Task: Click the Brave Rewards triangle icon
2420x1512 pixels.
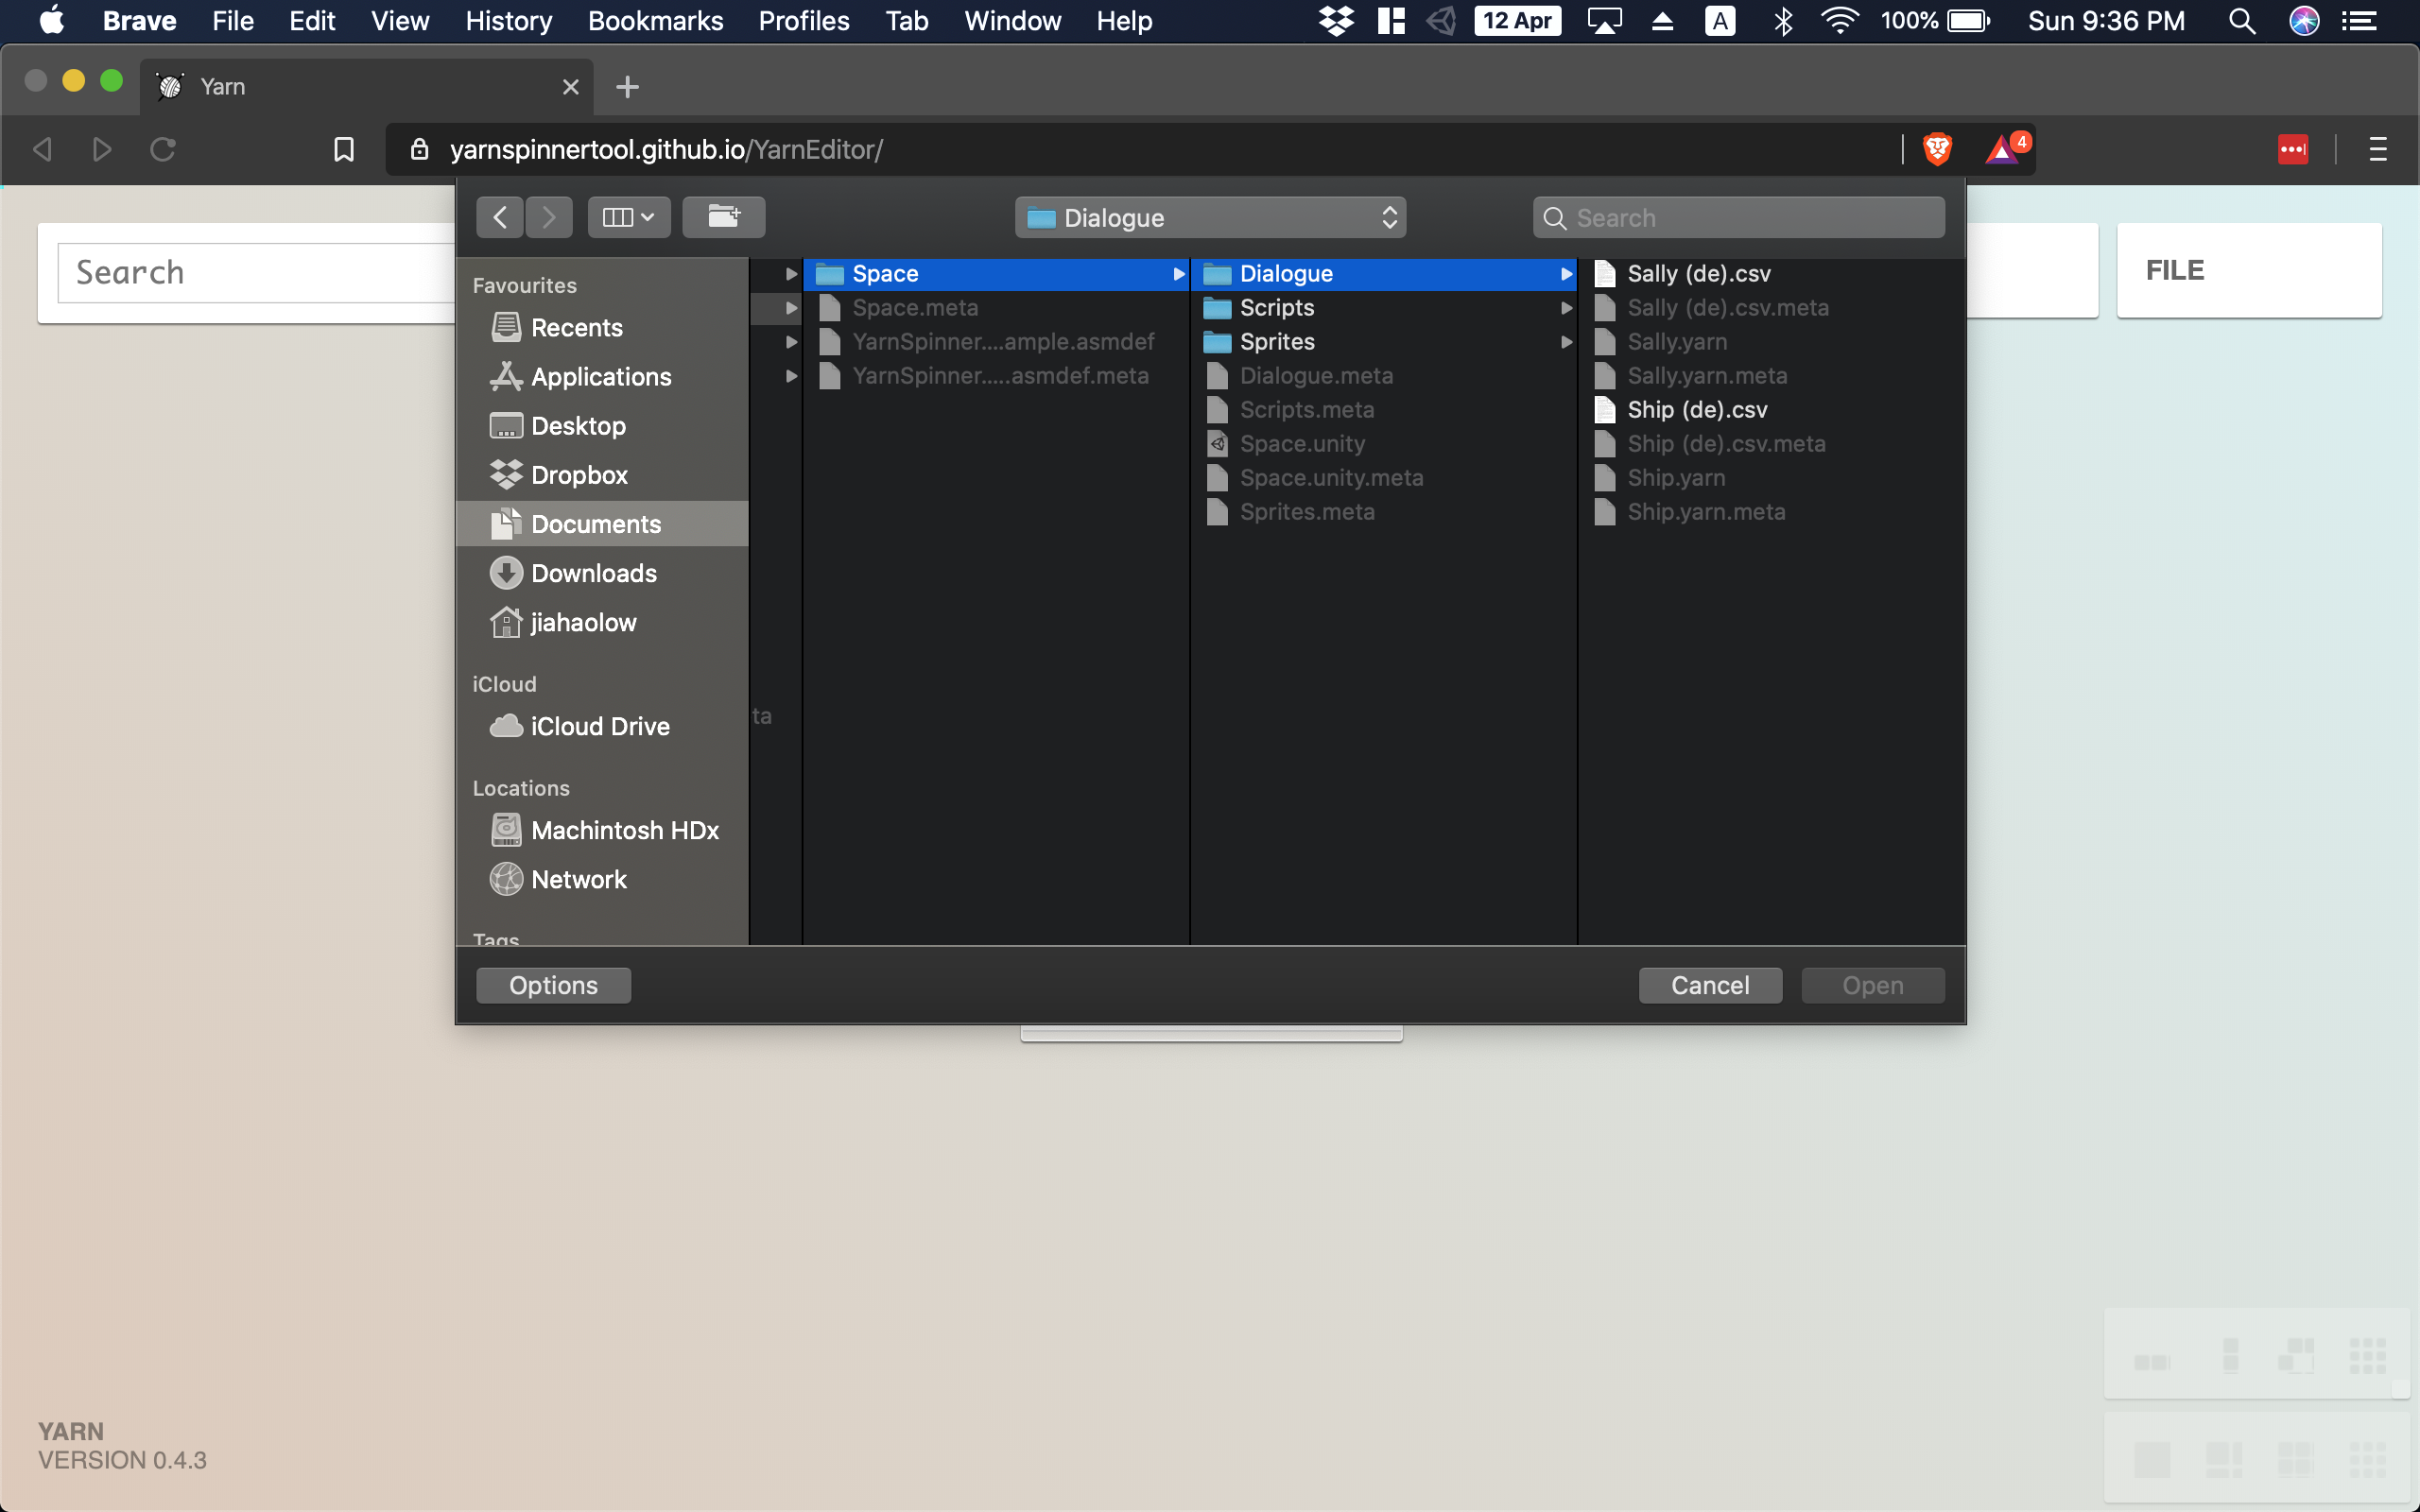Action: click(2002, 150)
